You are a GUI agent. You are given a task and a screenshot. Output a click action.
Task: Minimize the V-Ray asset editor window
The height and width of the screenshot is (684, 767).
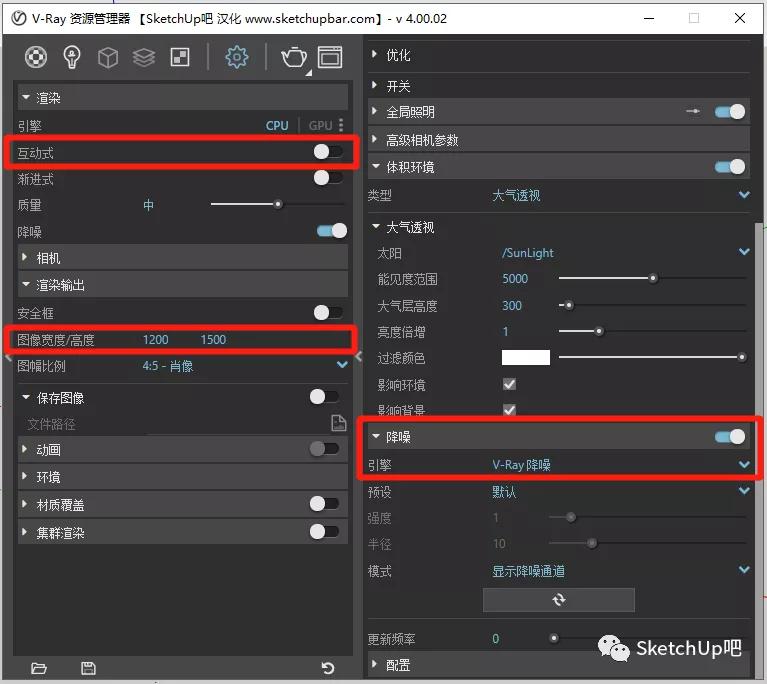[x=649, y=19]
